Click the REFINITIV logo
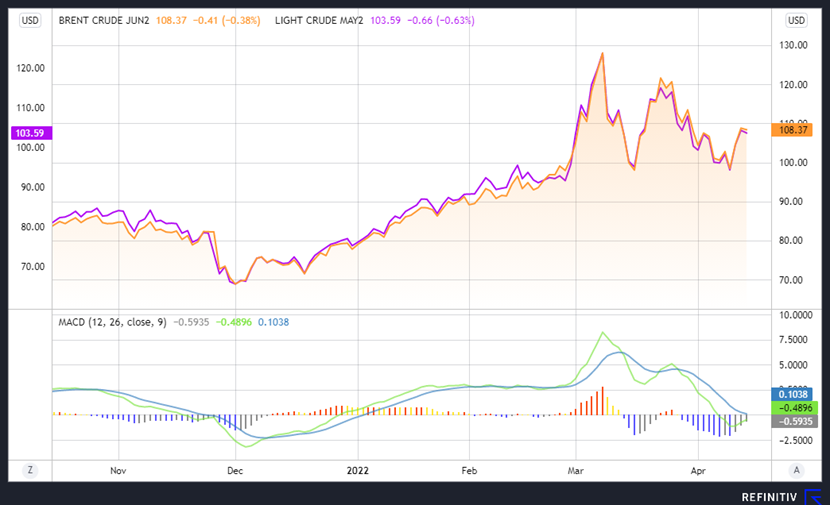 [x=781, y=497]
